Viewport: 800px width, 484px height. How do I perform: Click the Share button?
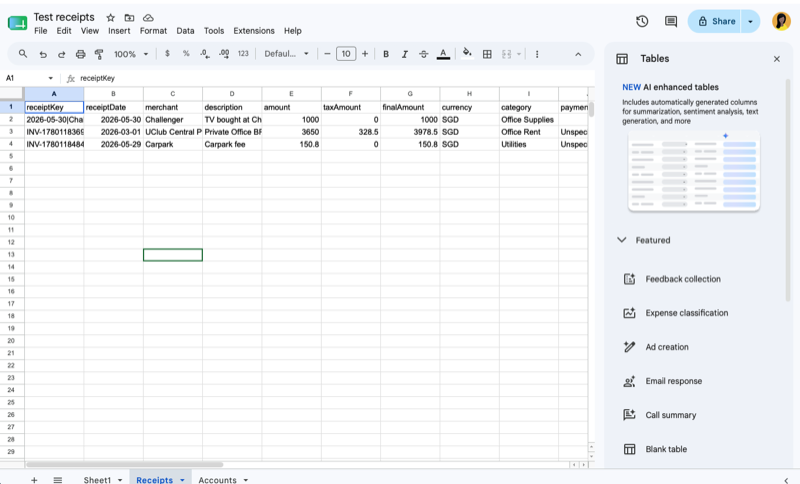[x=715, y=21]
